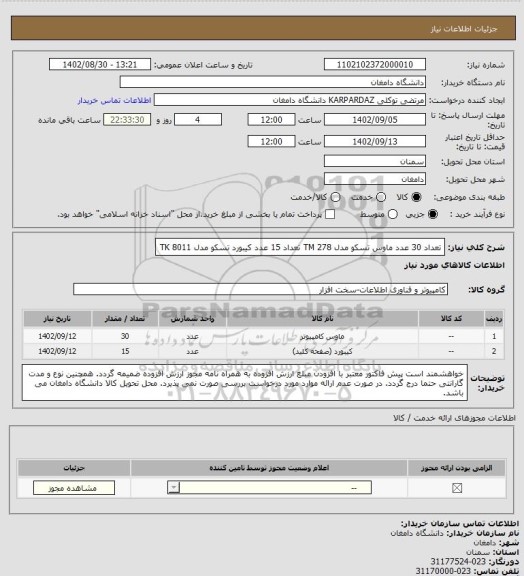Click the price validity date 1402/09/13
Viewport: 524px width, 576px height.
click(375, 141)
